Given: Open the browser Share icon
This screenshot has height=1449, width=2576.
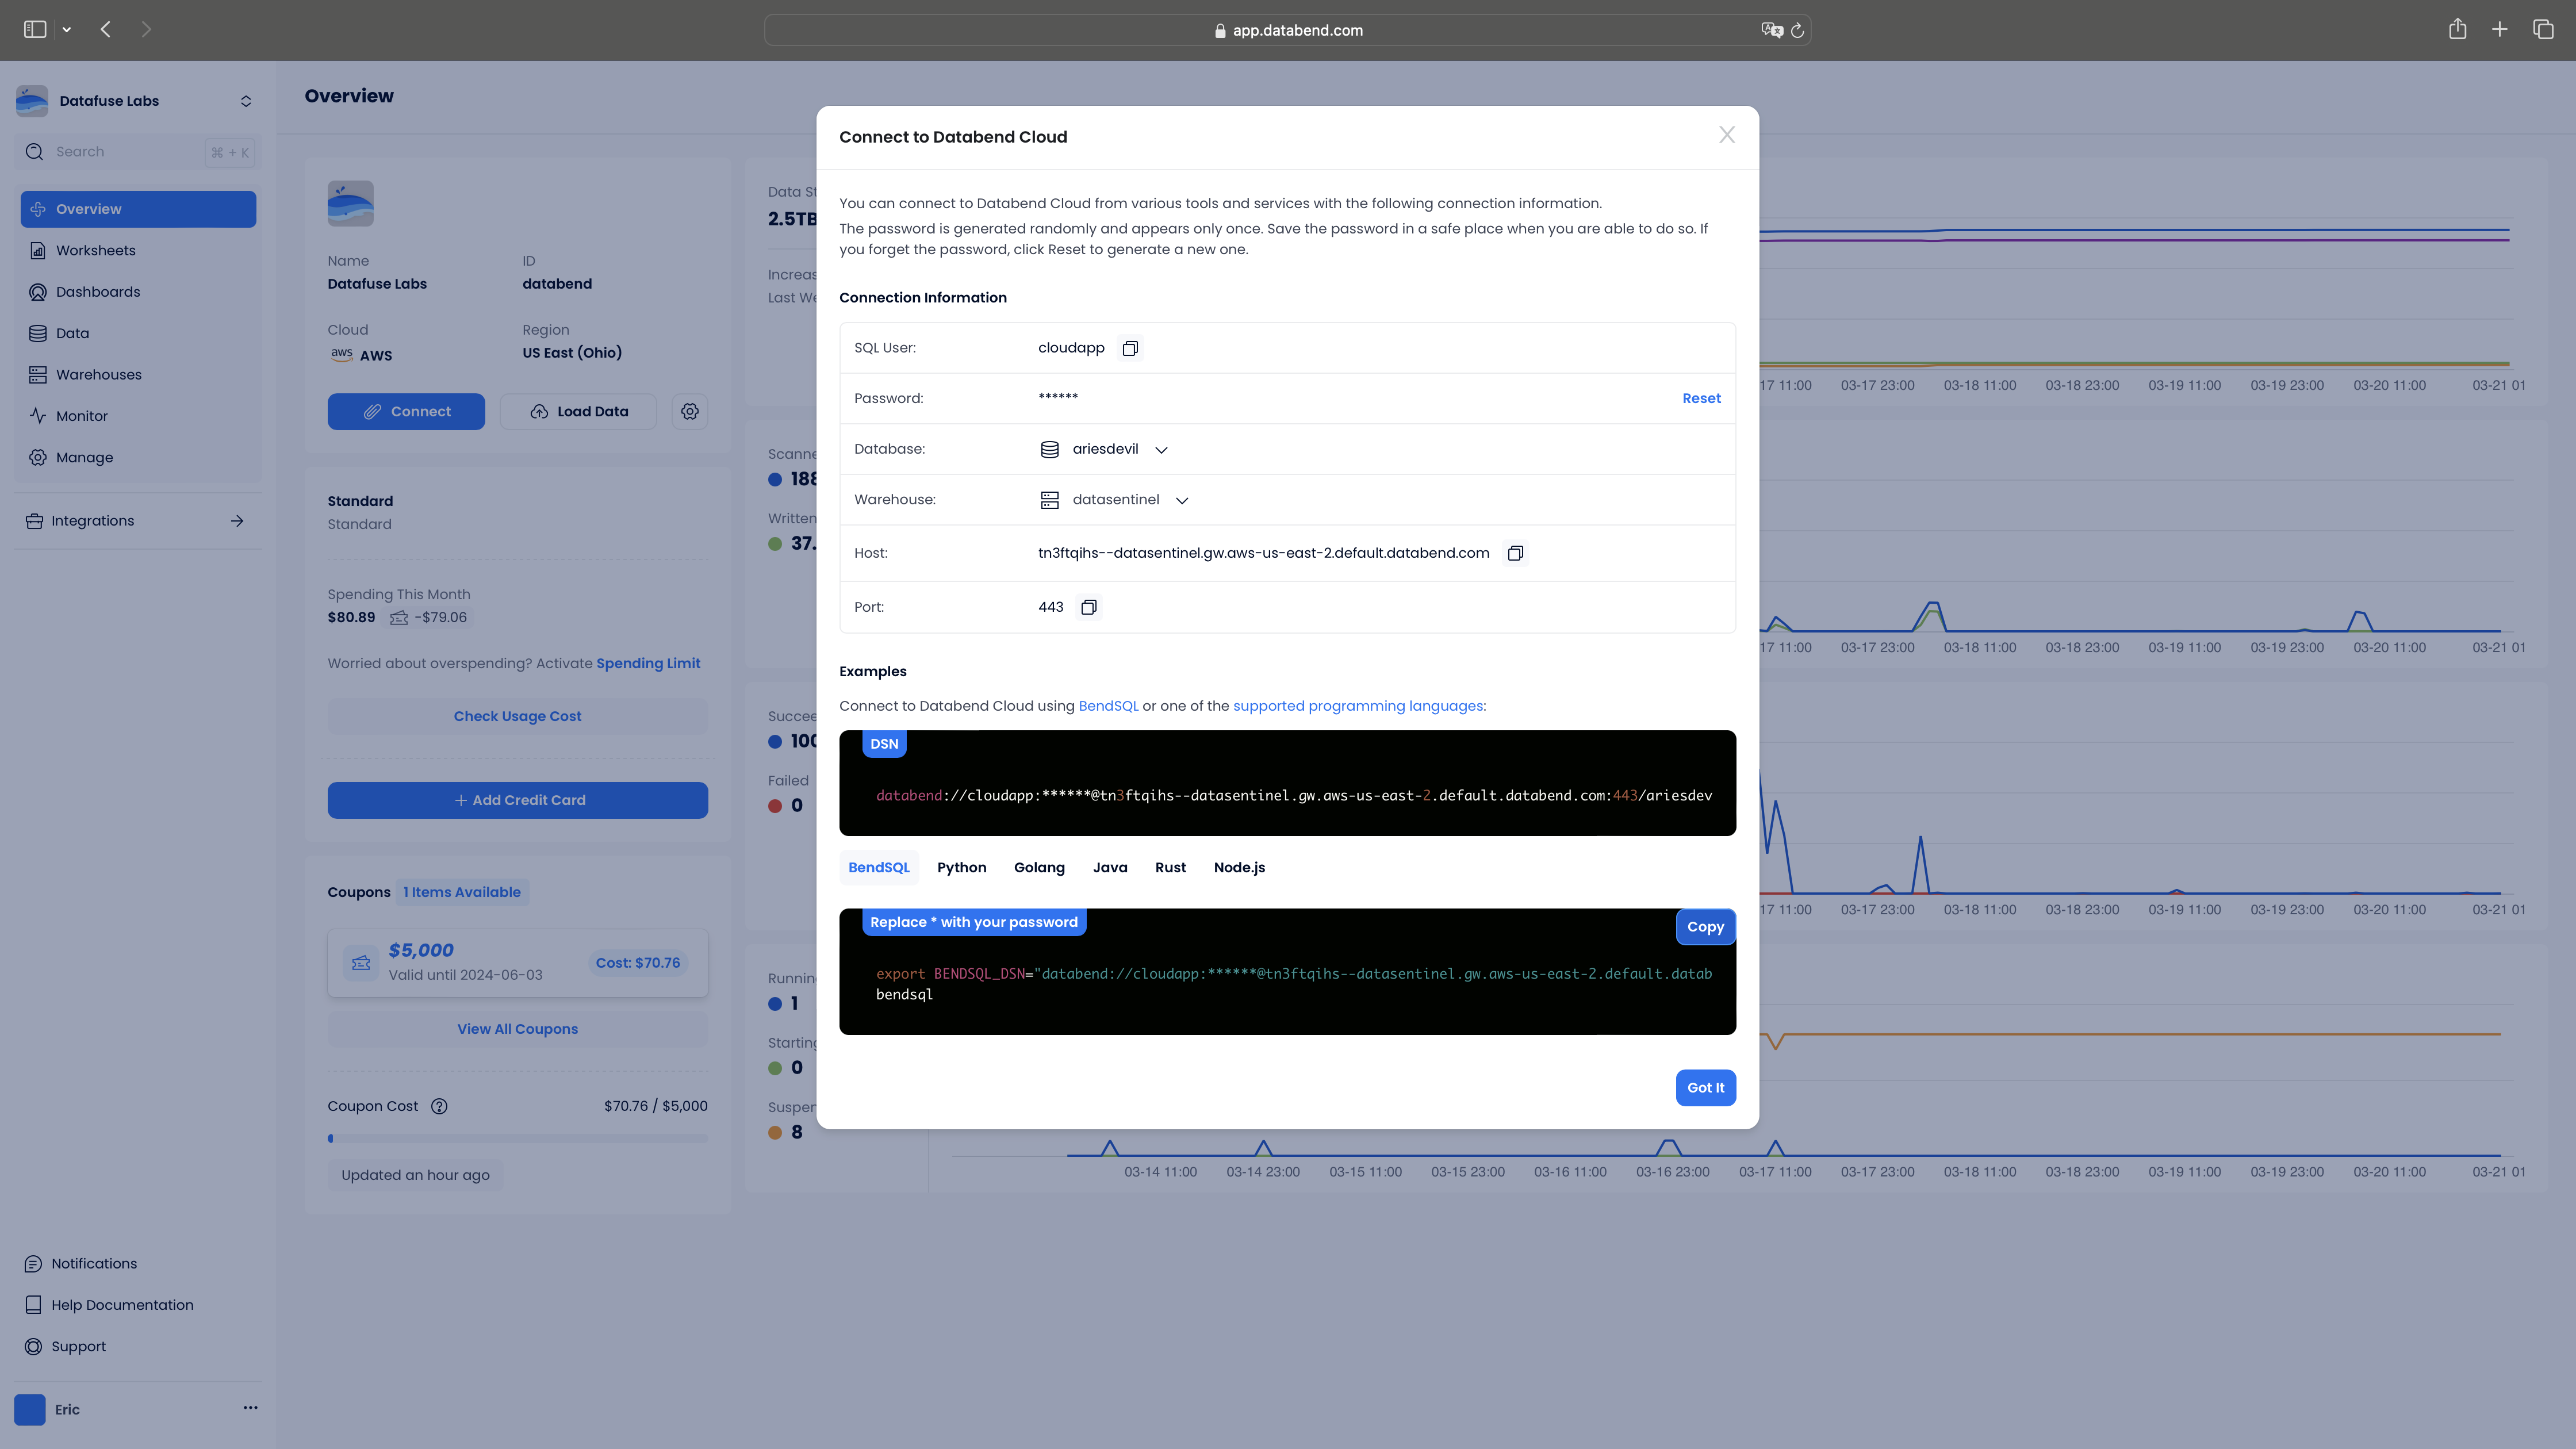Looking at the screenshot, I should (2457, 29).
